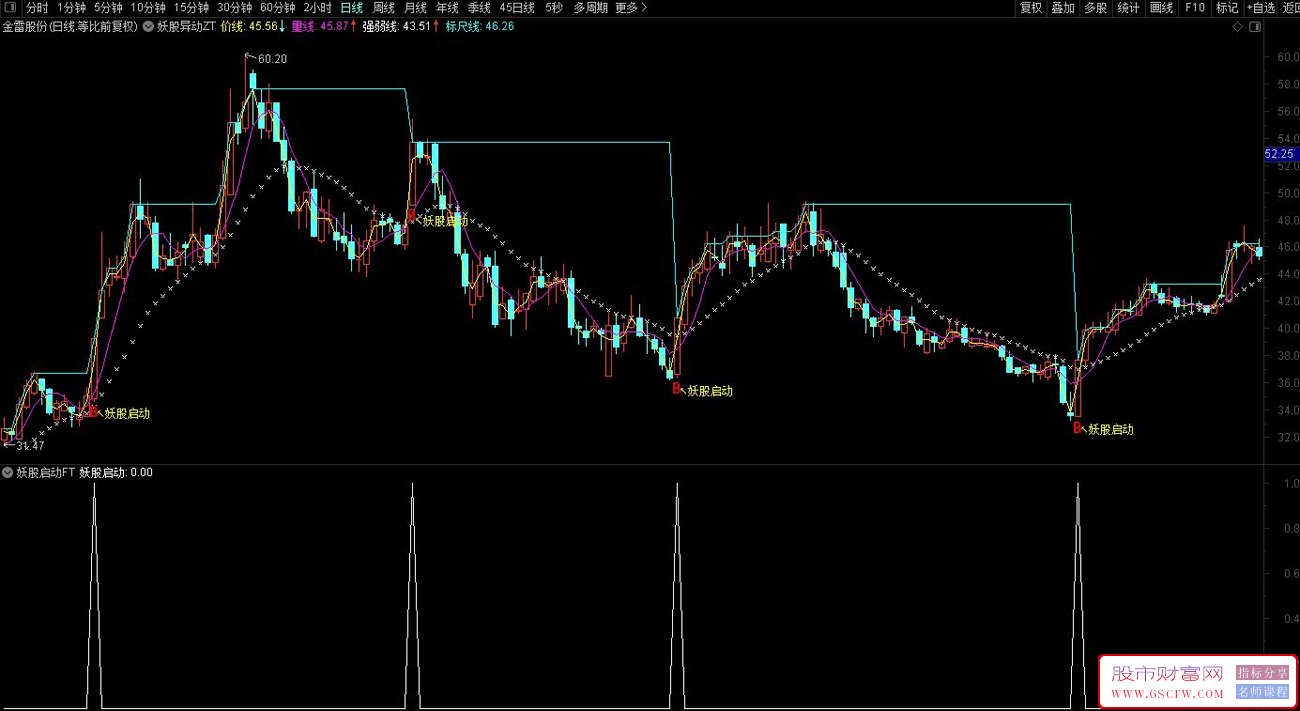Open the 妖股启动FT sub-indicator circle icon
The image size is (1300, 711).
pyautogui.click(x=8, y=472)
